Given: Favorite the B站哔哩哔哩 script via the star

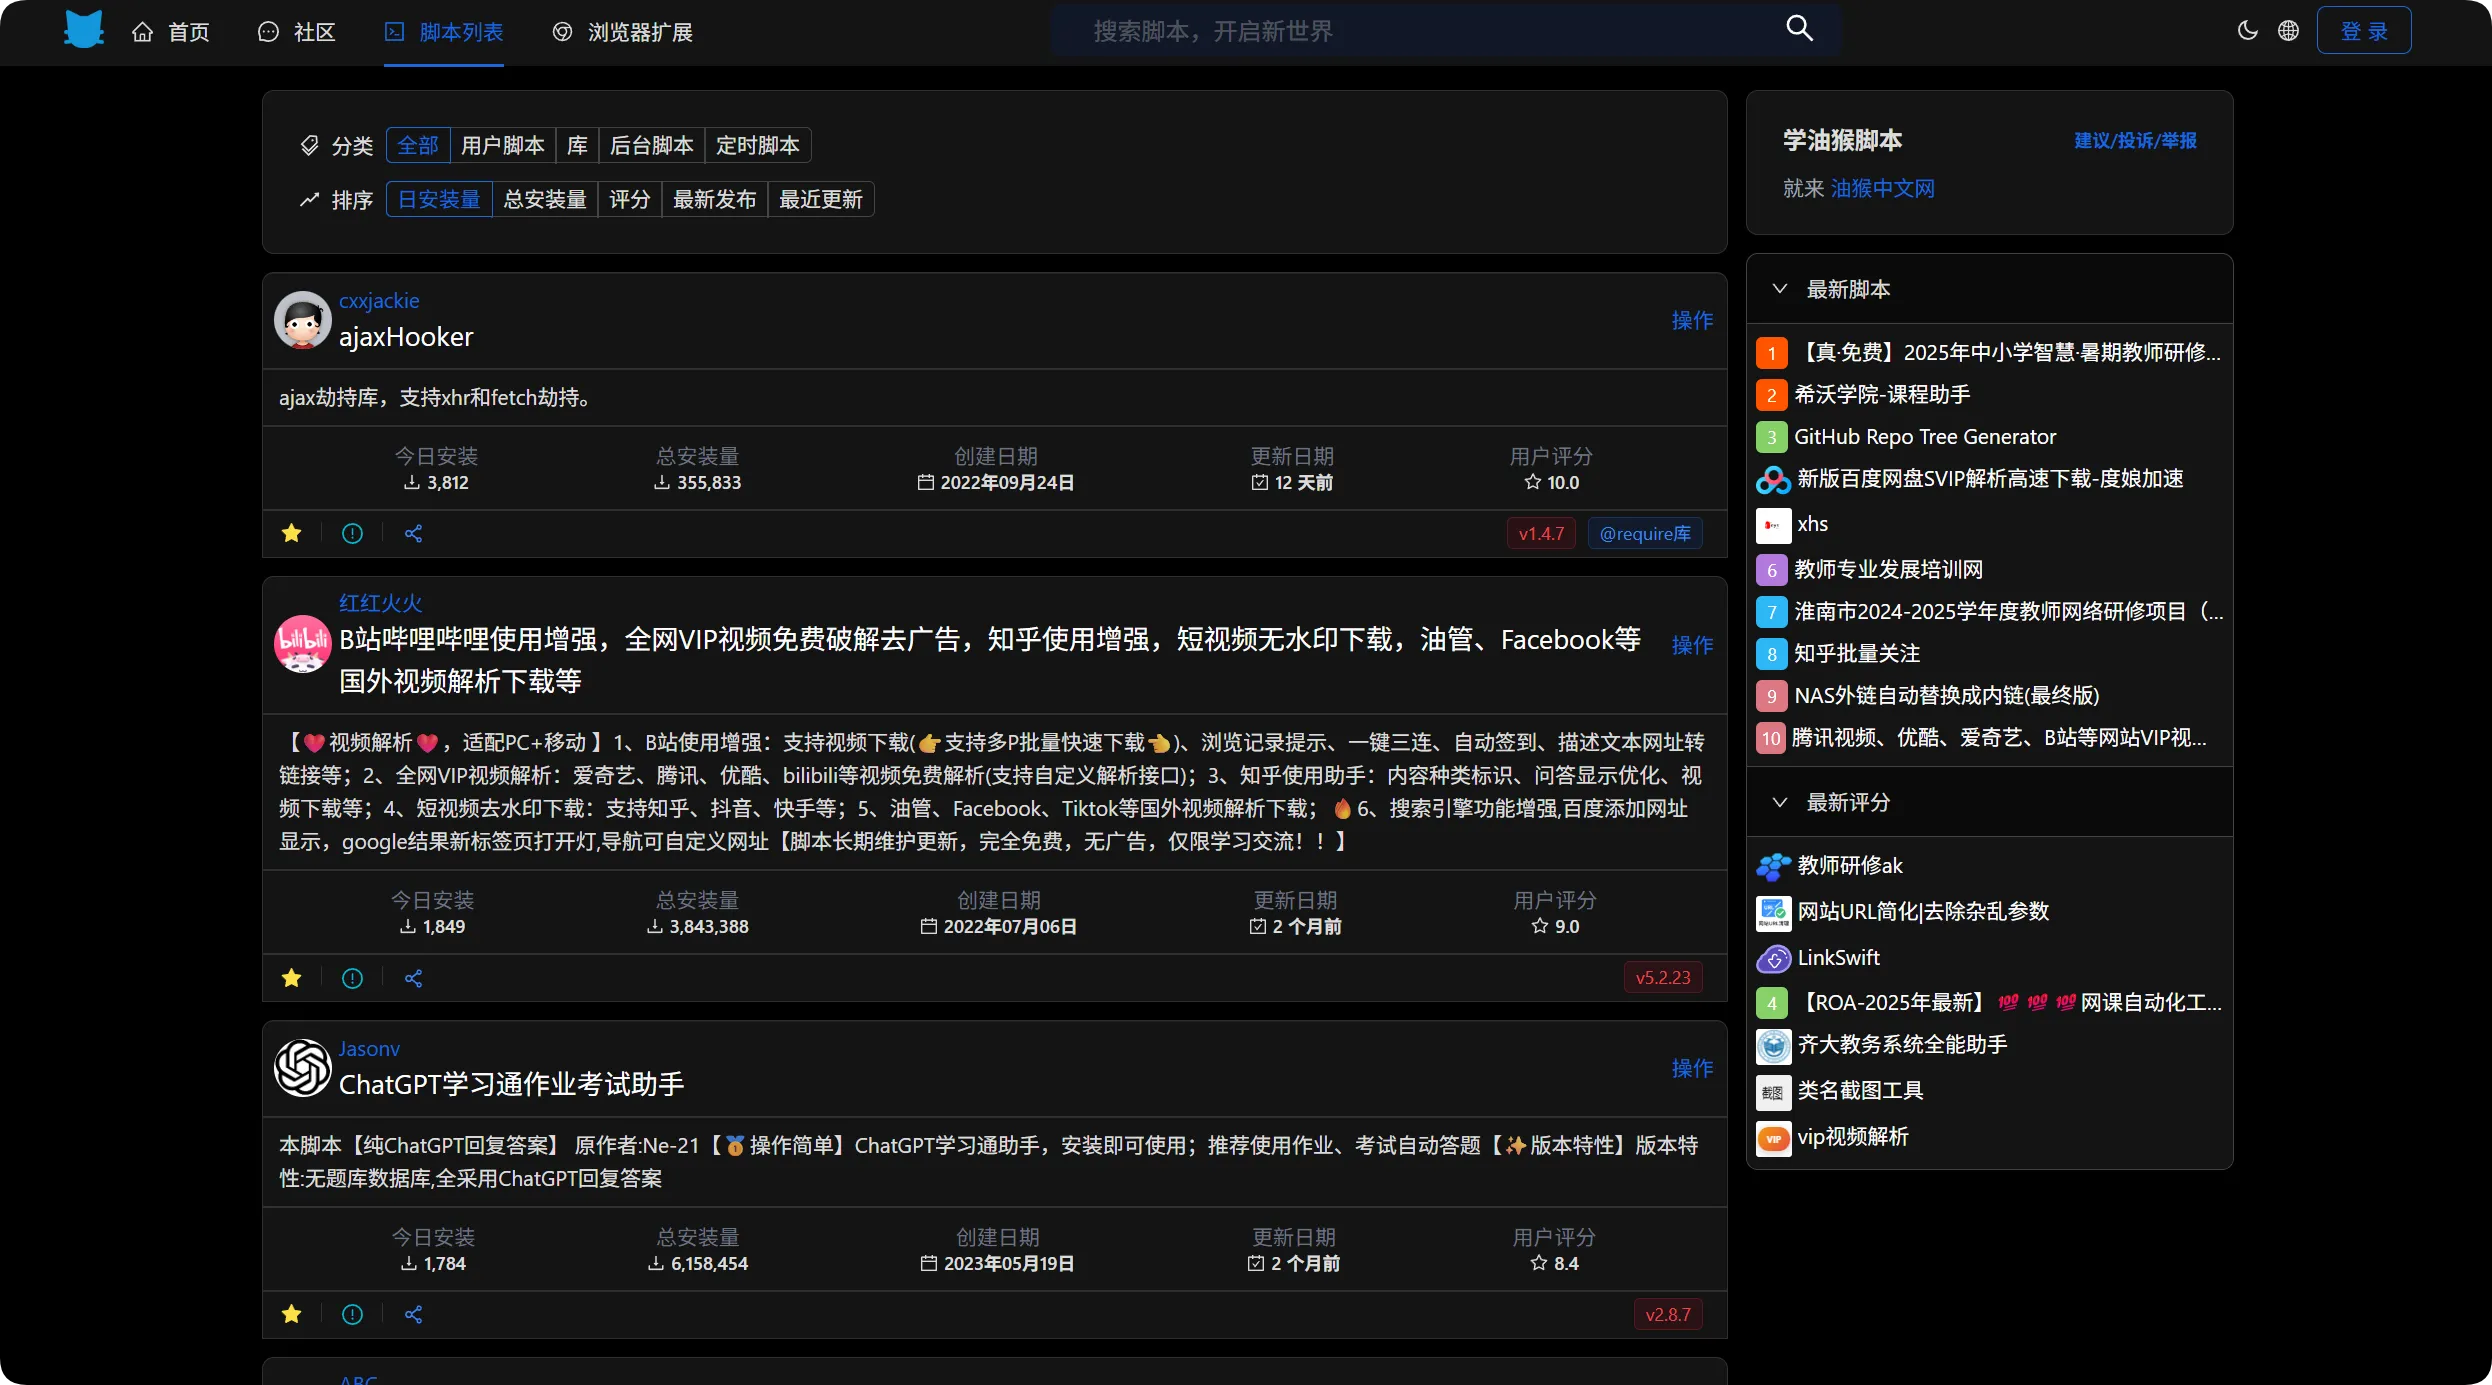Looking at the screenshot, I should coord(290,977).
